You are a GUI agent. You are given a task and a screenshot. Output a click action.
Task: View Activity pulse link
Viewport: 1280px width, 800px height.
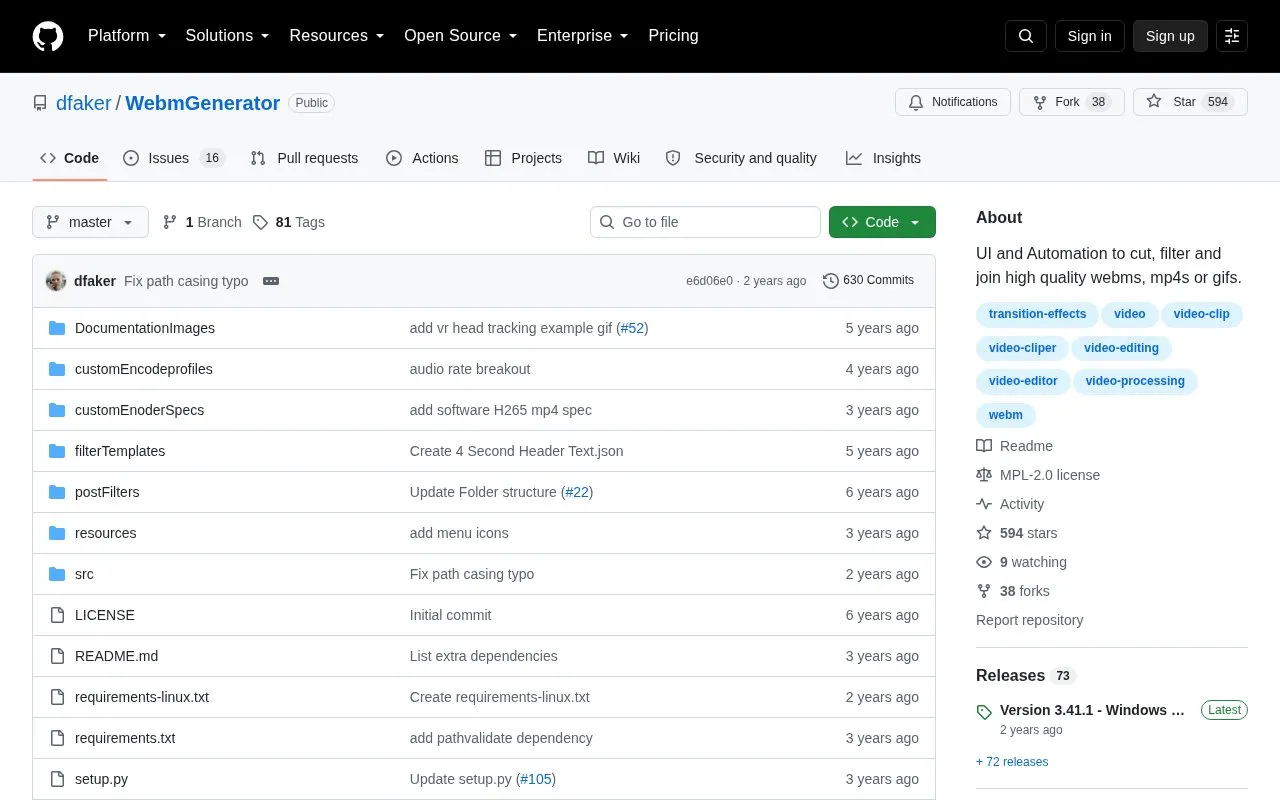(1010, 504)
